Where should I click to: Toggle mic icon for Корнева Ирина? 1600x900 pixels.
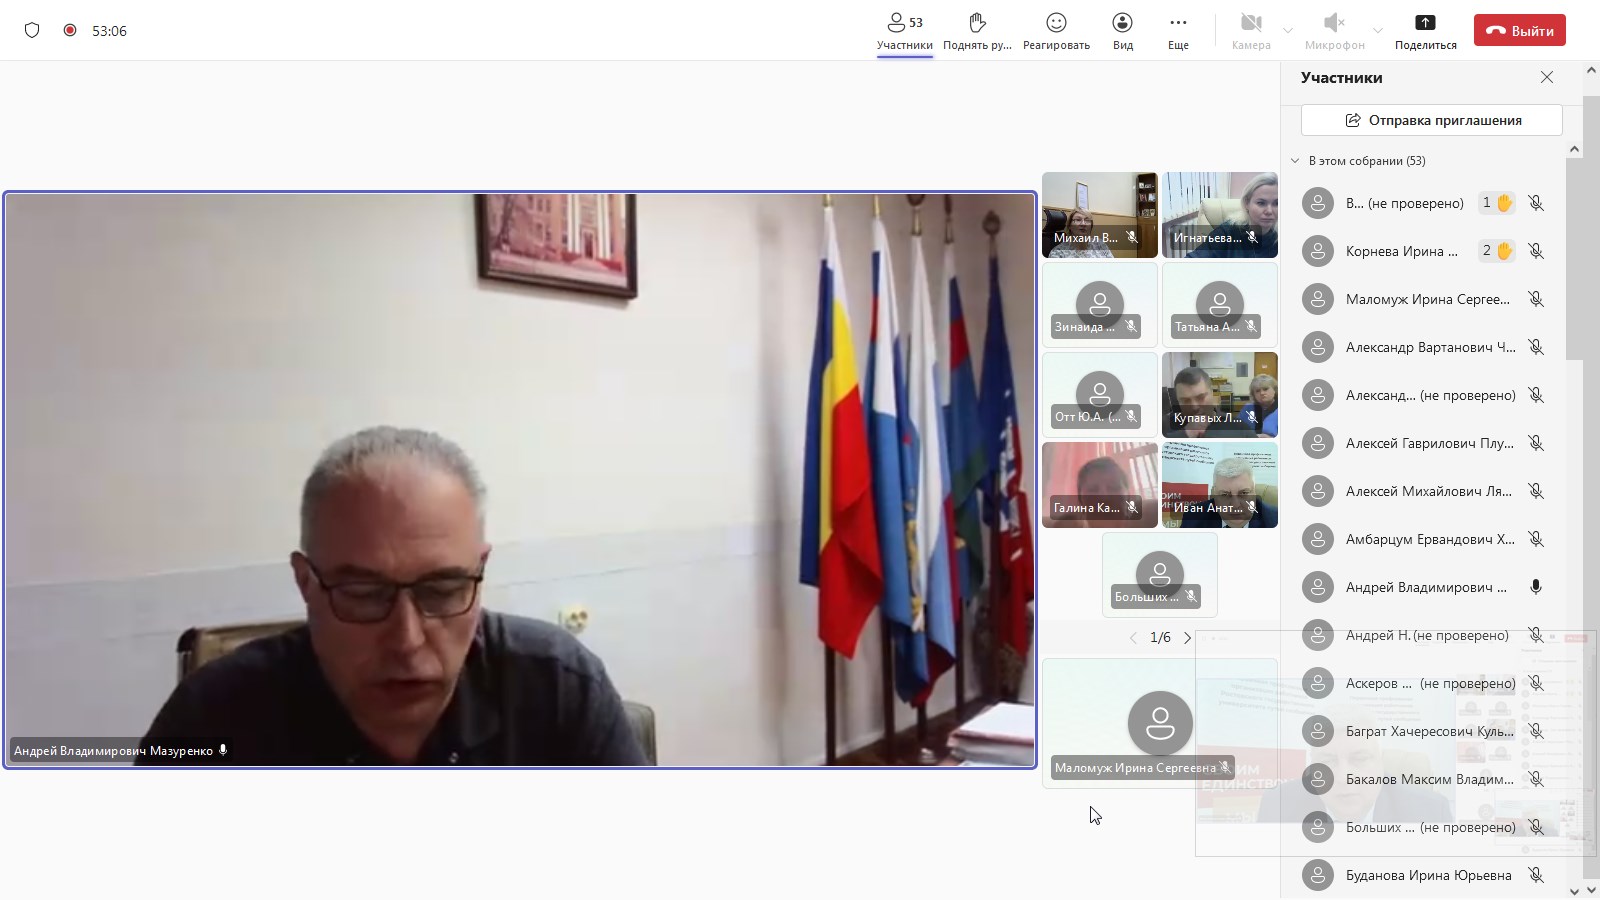click(x=1536, y=251)
